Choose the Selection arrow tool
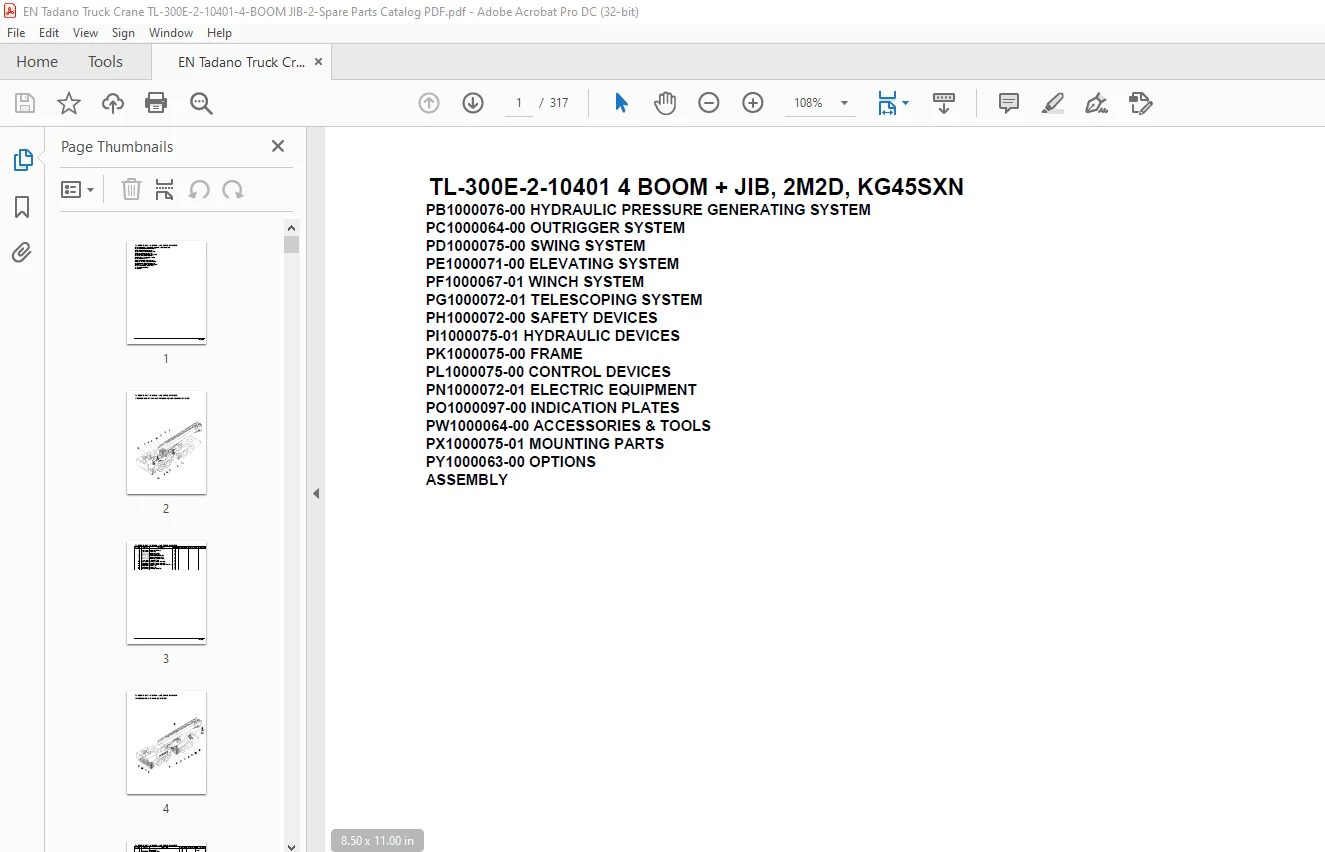This screenshot has width=1325, height=852. [621, 103]
